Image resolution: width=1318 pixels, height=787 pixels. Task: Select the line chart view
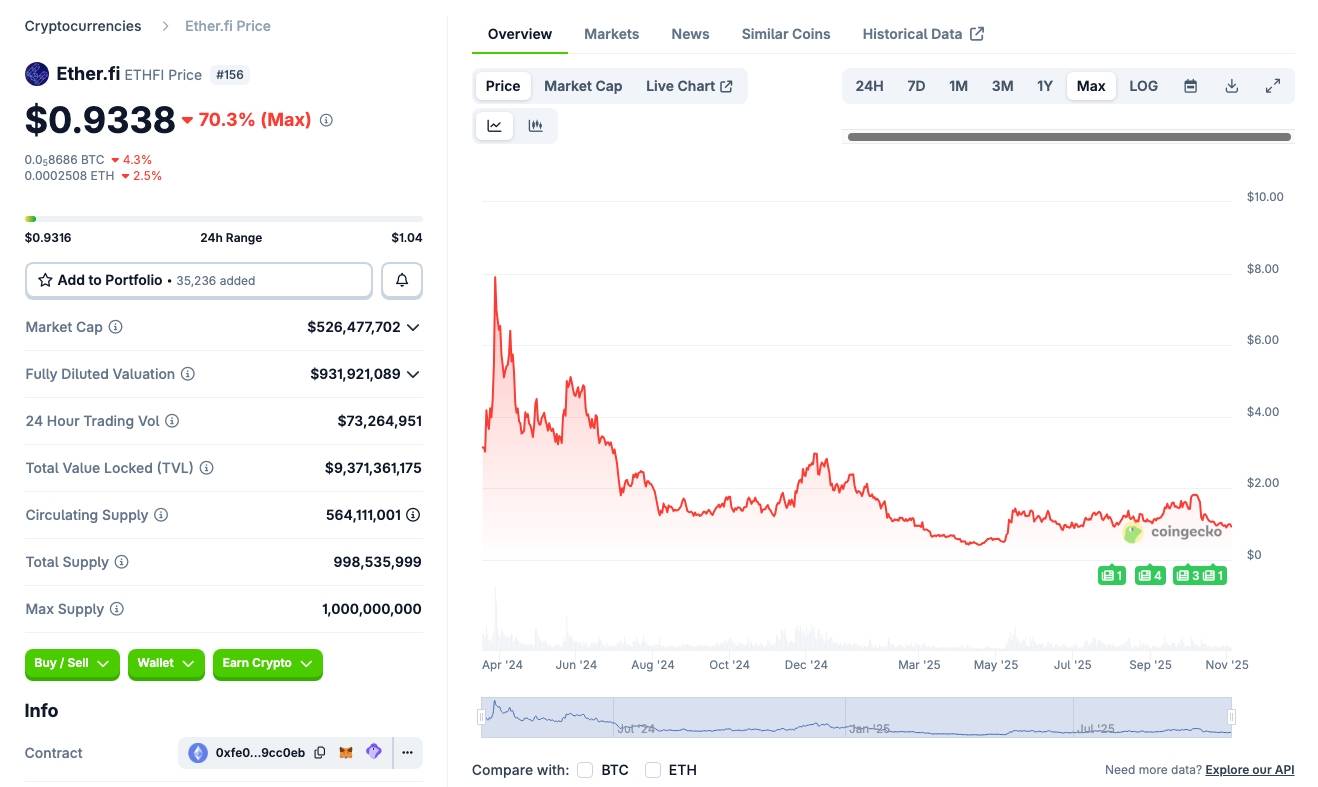pyautogui.click(x=495, y=126)
